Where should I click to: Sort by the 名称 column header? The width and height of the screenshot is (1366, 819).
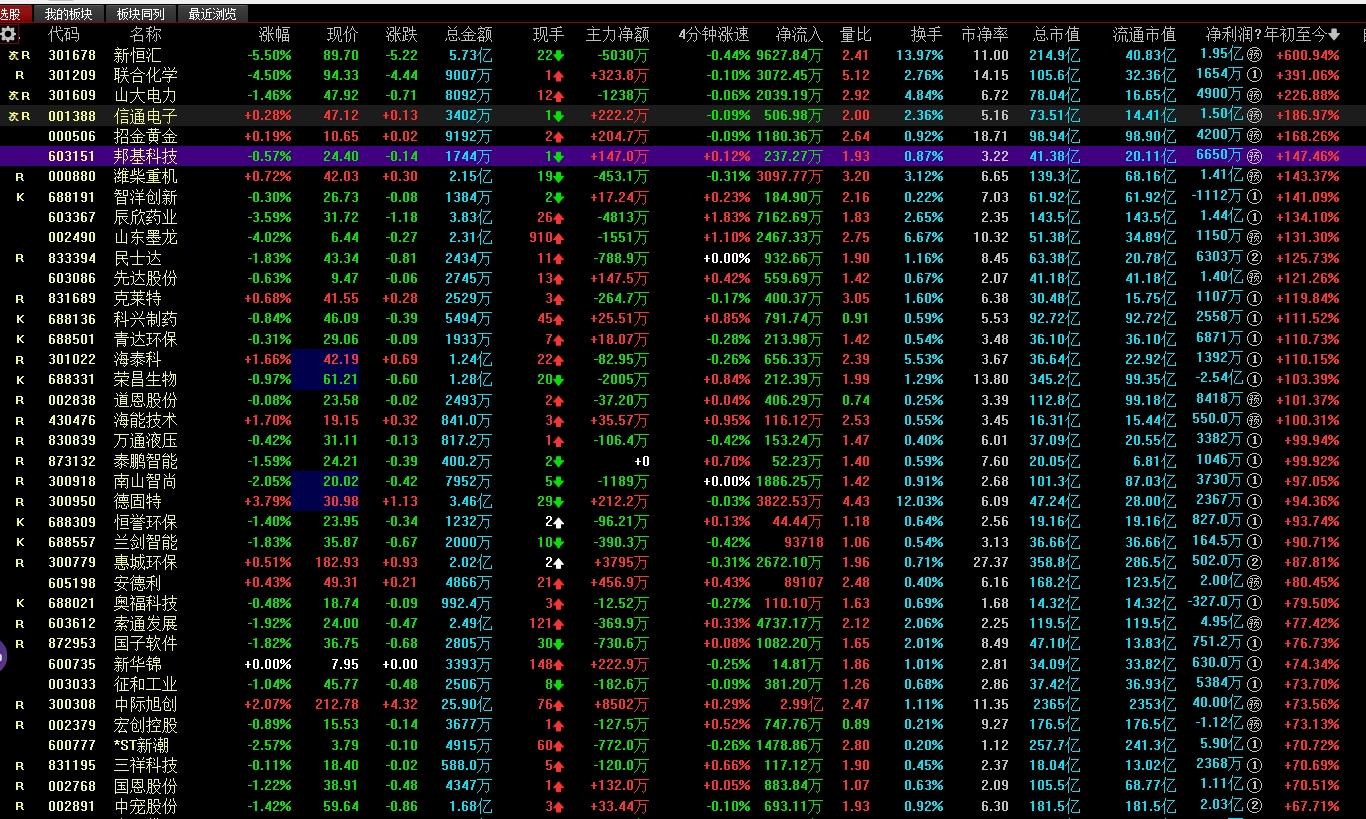click(x=145, y=35)
